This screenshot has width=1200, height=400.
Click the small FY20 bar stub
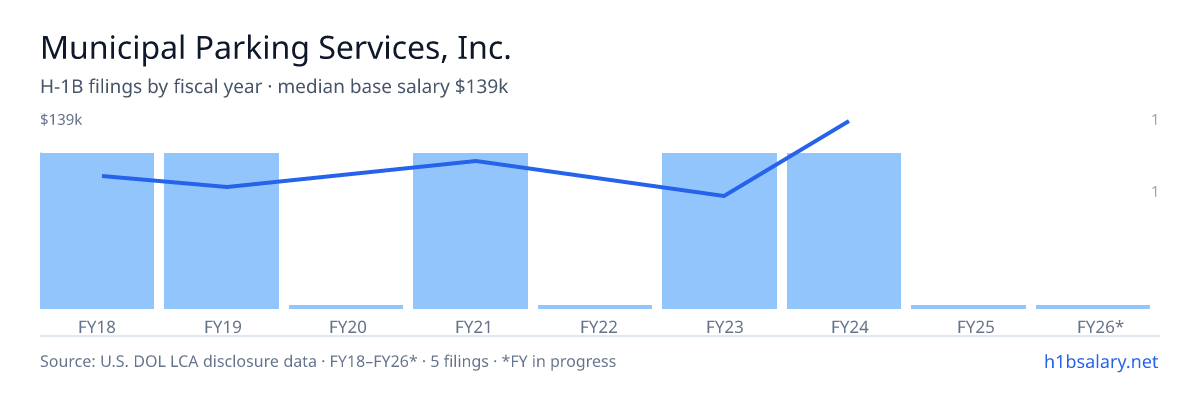click(x=346, y=307)
